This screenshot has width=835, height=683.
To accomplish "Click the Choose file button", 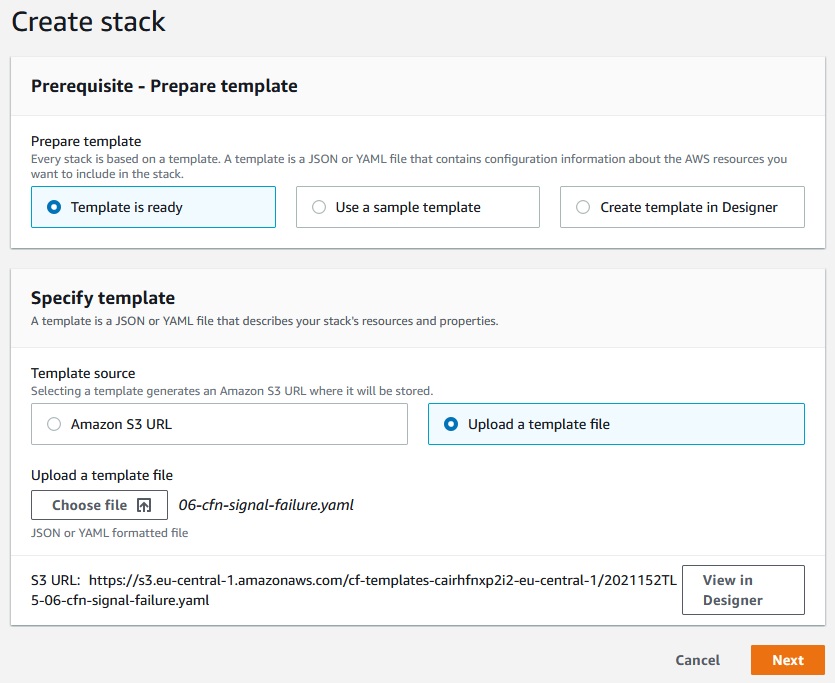I will coord(100,505).
